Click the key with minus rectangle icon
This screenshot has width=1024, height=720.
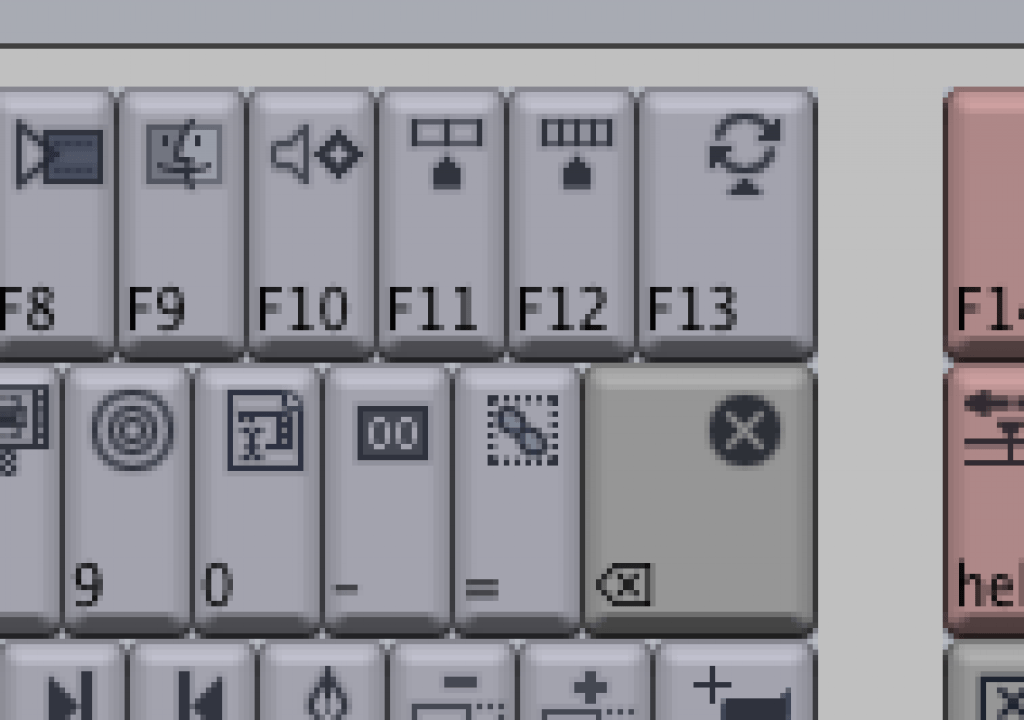pos(453,681)
